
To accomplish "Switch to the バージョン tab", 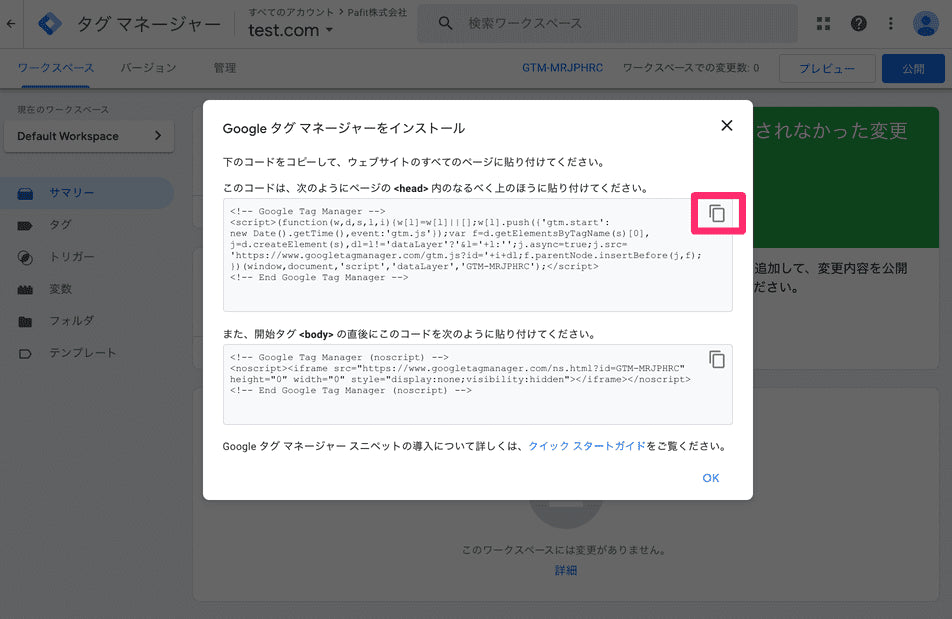I will coord(148,68).
